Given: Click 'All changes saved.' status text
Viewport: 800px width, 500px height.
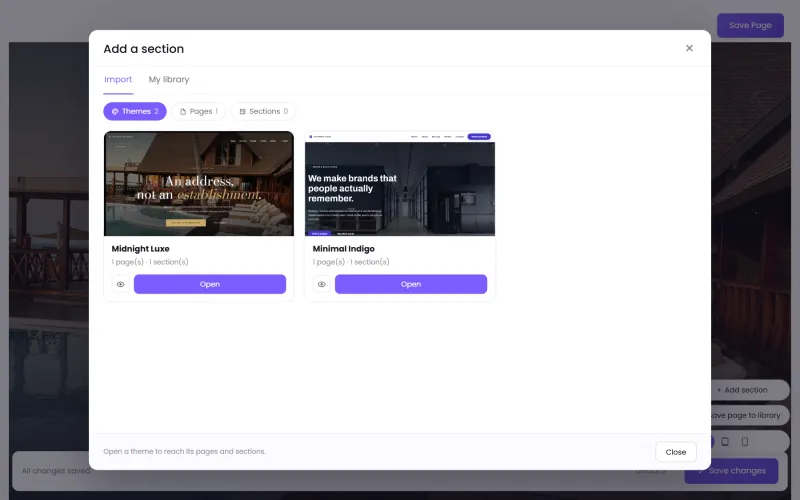Looking at the screenshot, I should tap(57, 471).
